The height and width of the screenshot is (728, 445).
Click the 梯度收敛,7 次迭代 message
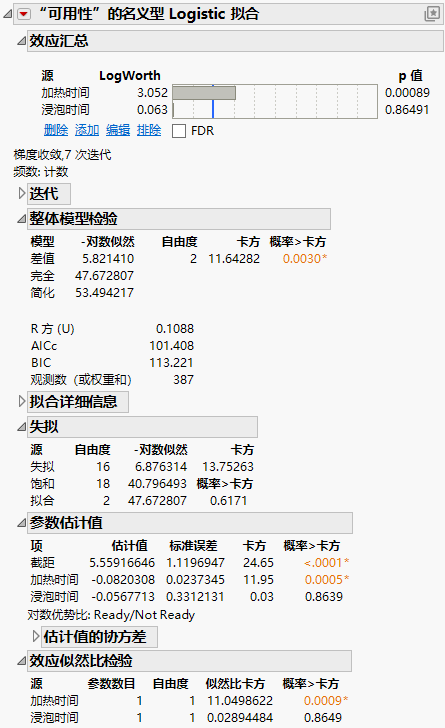[x=62, y=155]
